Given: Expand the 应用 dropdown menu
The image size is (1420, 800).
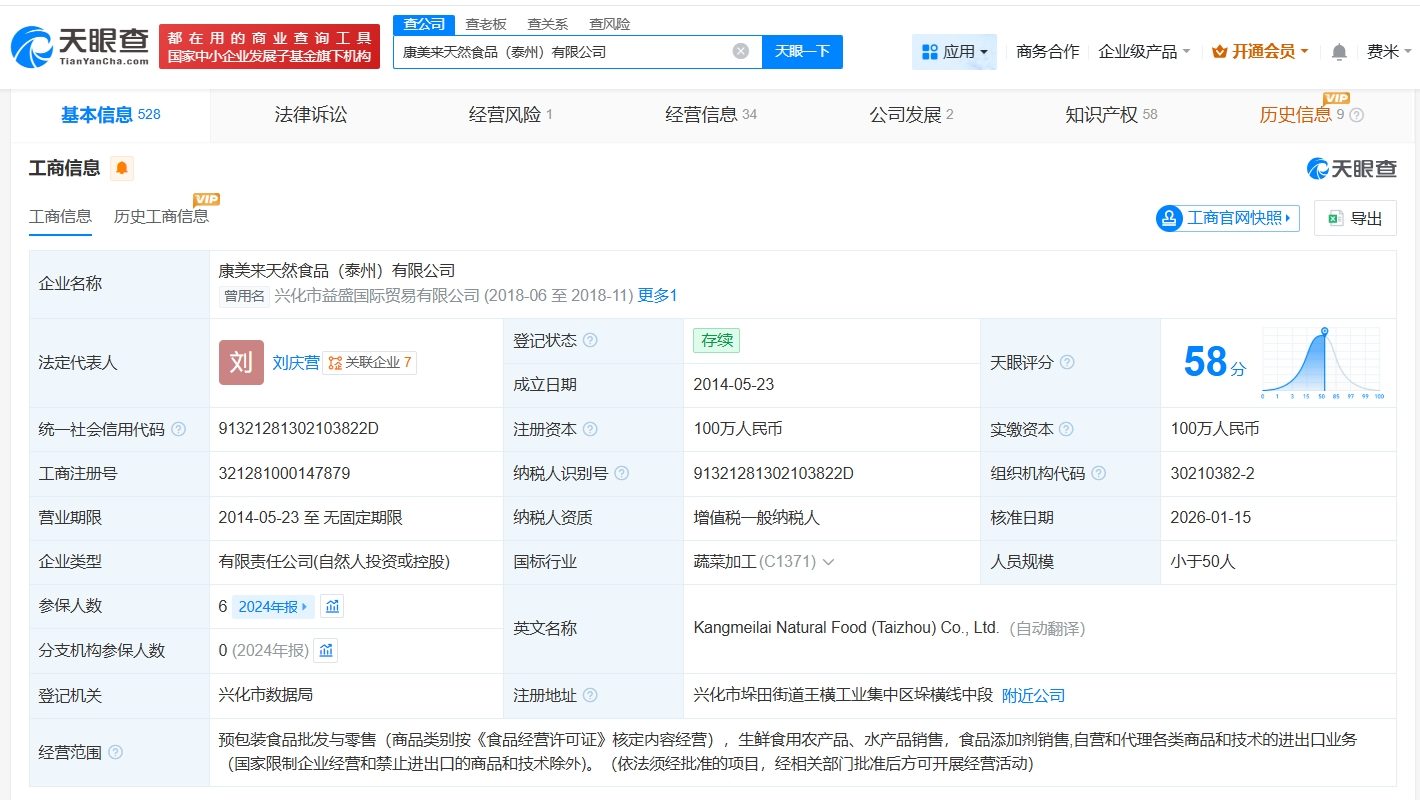Looking at the screenshot, I should pyautogui.click(x=954, y=52).
